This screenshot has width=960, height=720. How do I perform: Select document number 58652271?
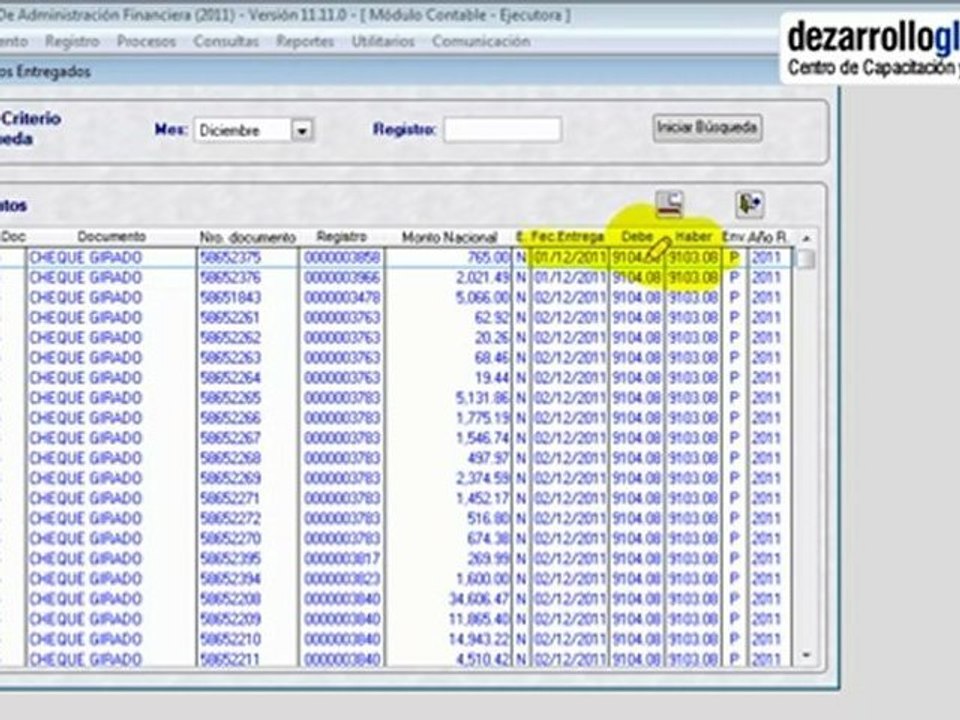(x=230, y=499)
